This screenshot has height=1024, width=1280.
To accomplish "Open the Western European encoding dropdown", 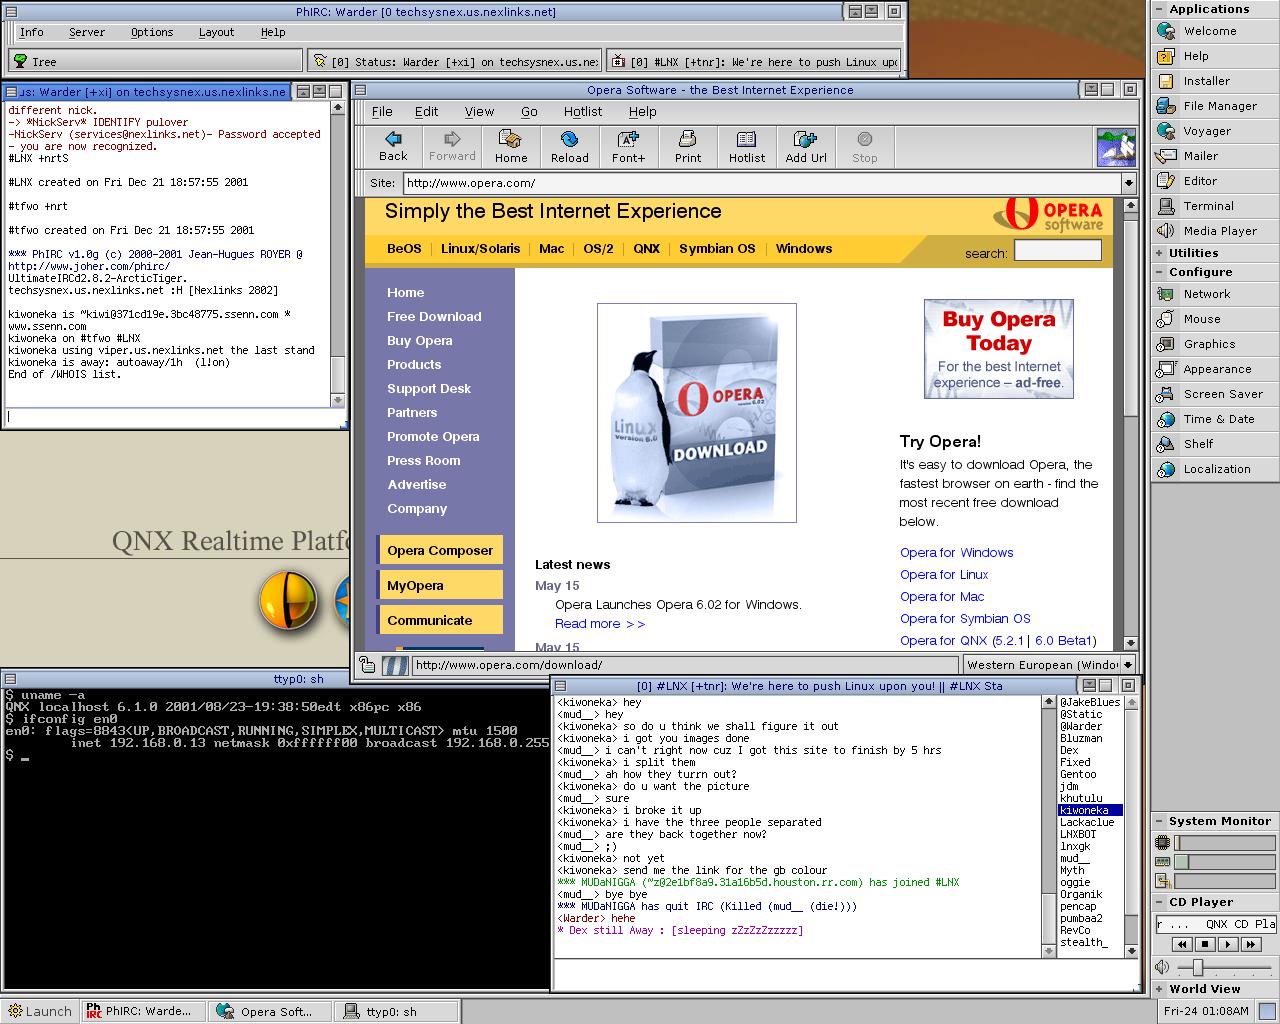I will 1128,665.
